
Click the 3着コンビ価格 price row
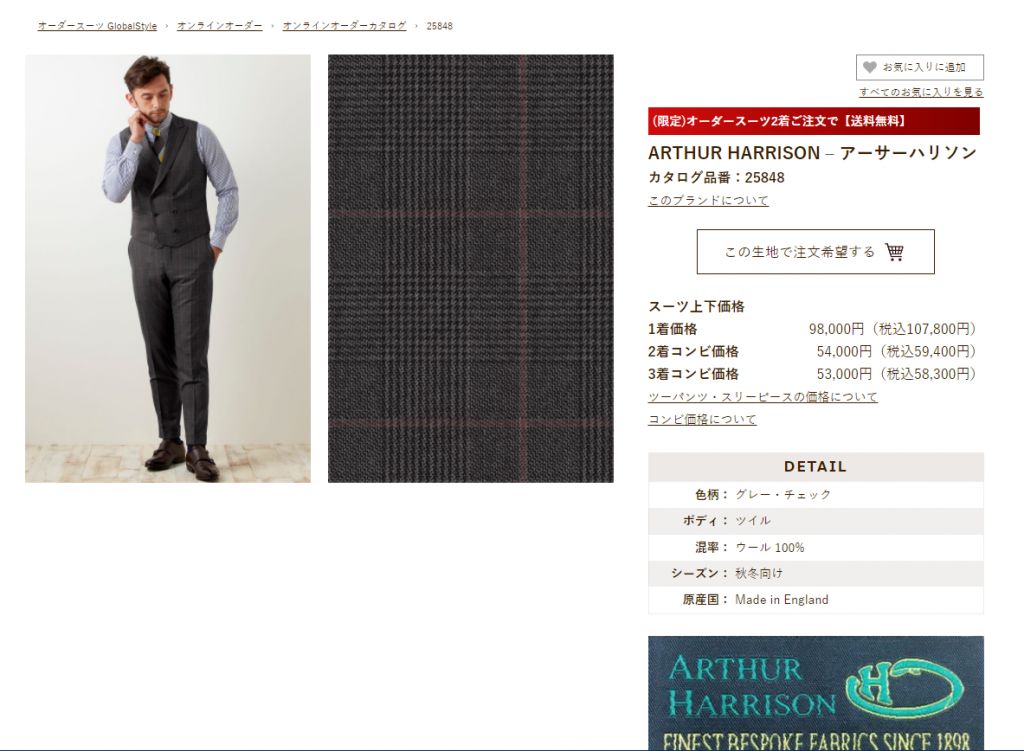coord(812,374)
